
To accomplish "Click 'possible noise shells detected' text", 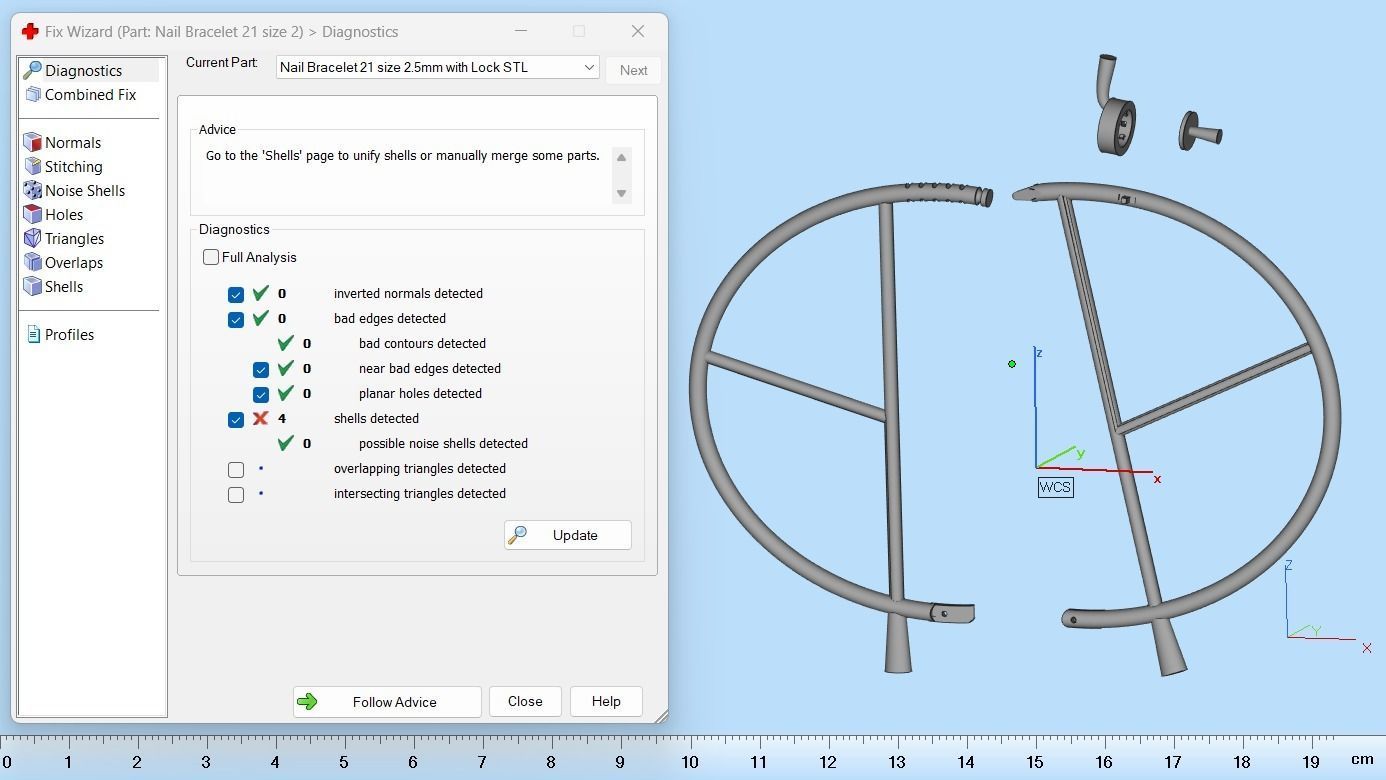I will point(443,443).
